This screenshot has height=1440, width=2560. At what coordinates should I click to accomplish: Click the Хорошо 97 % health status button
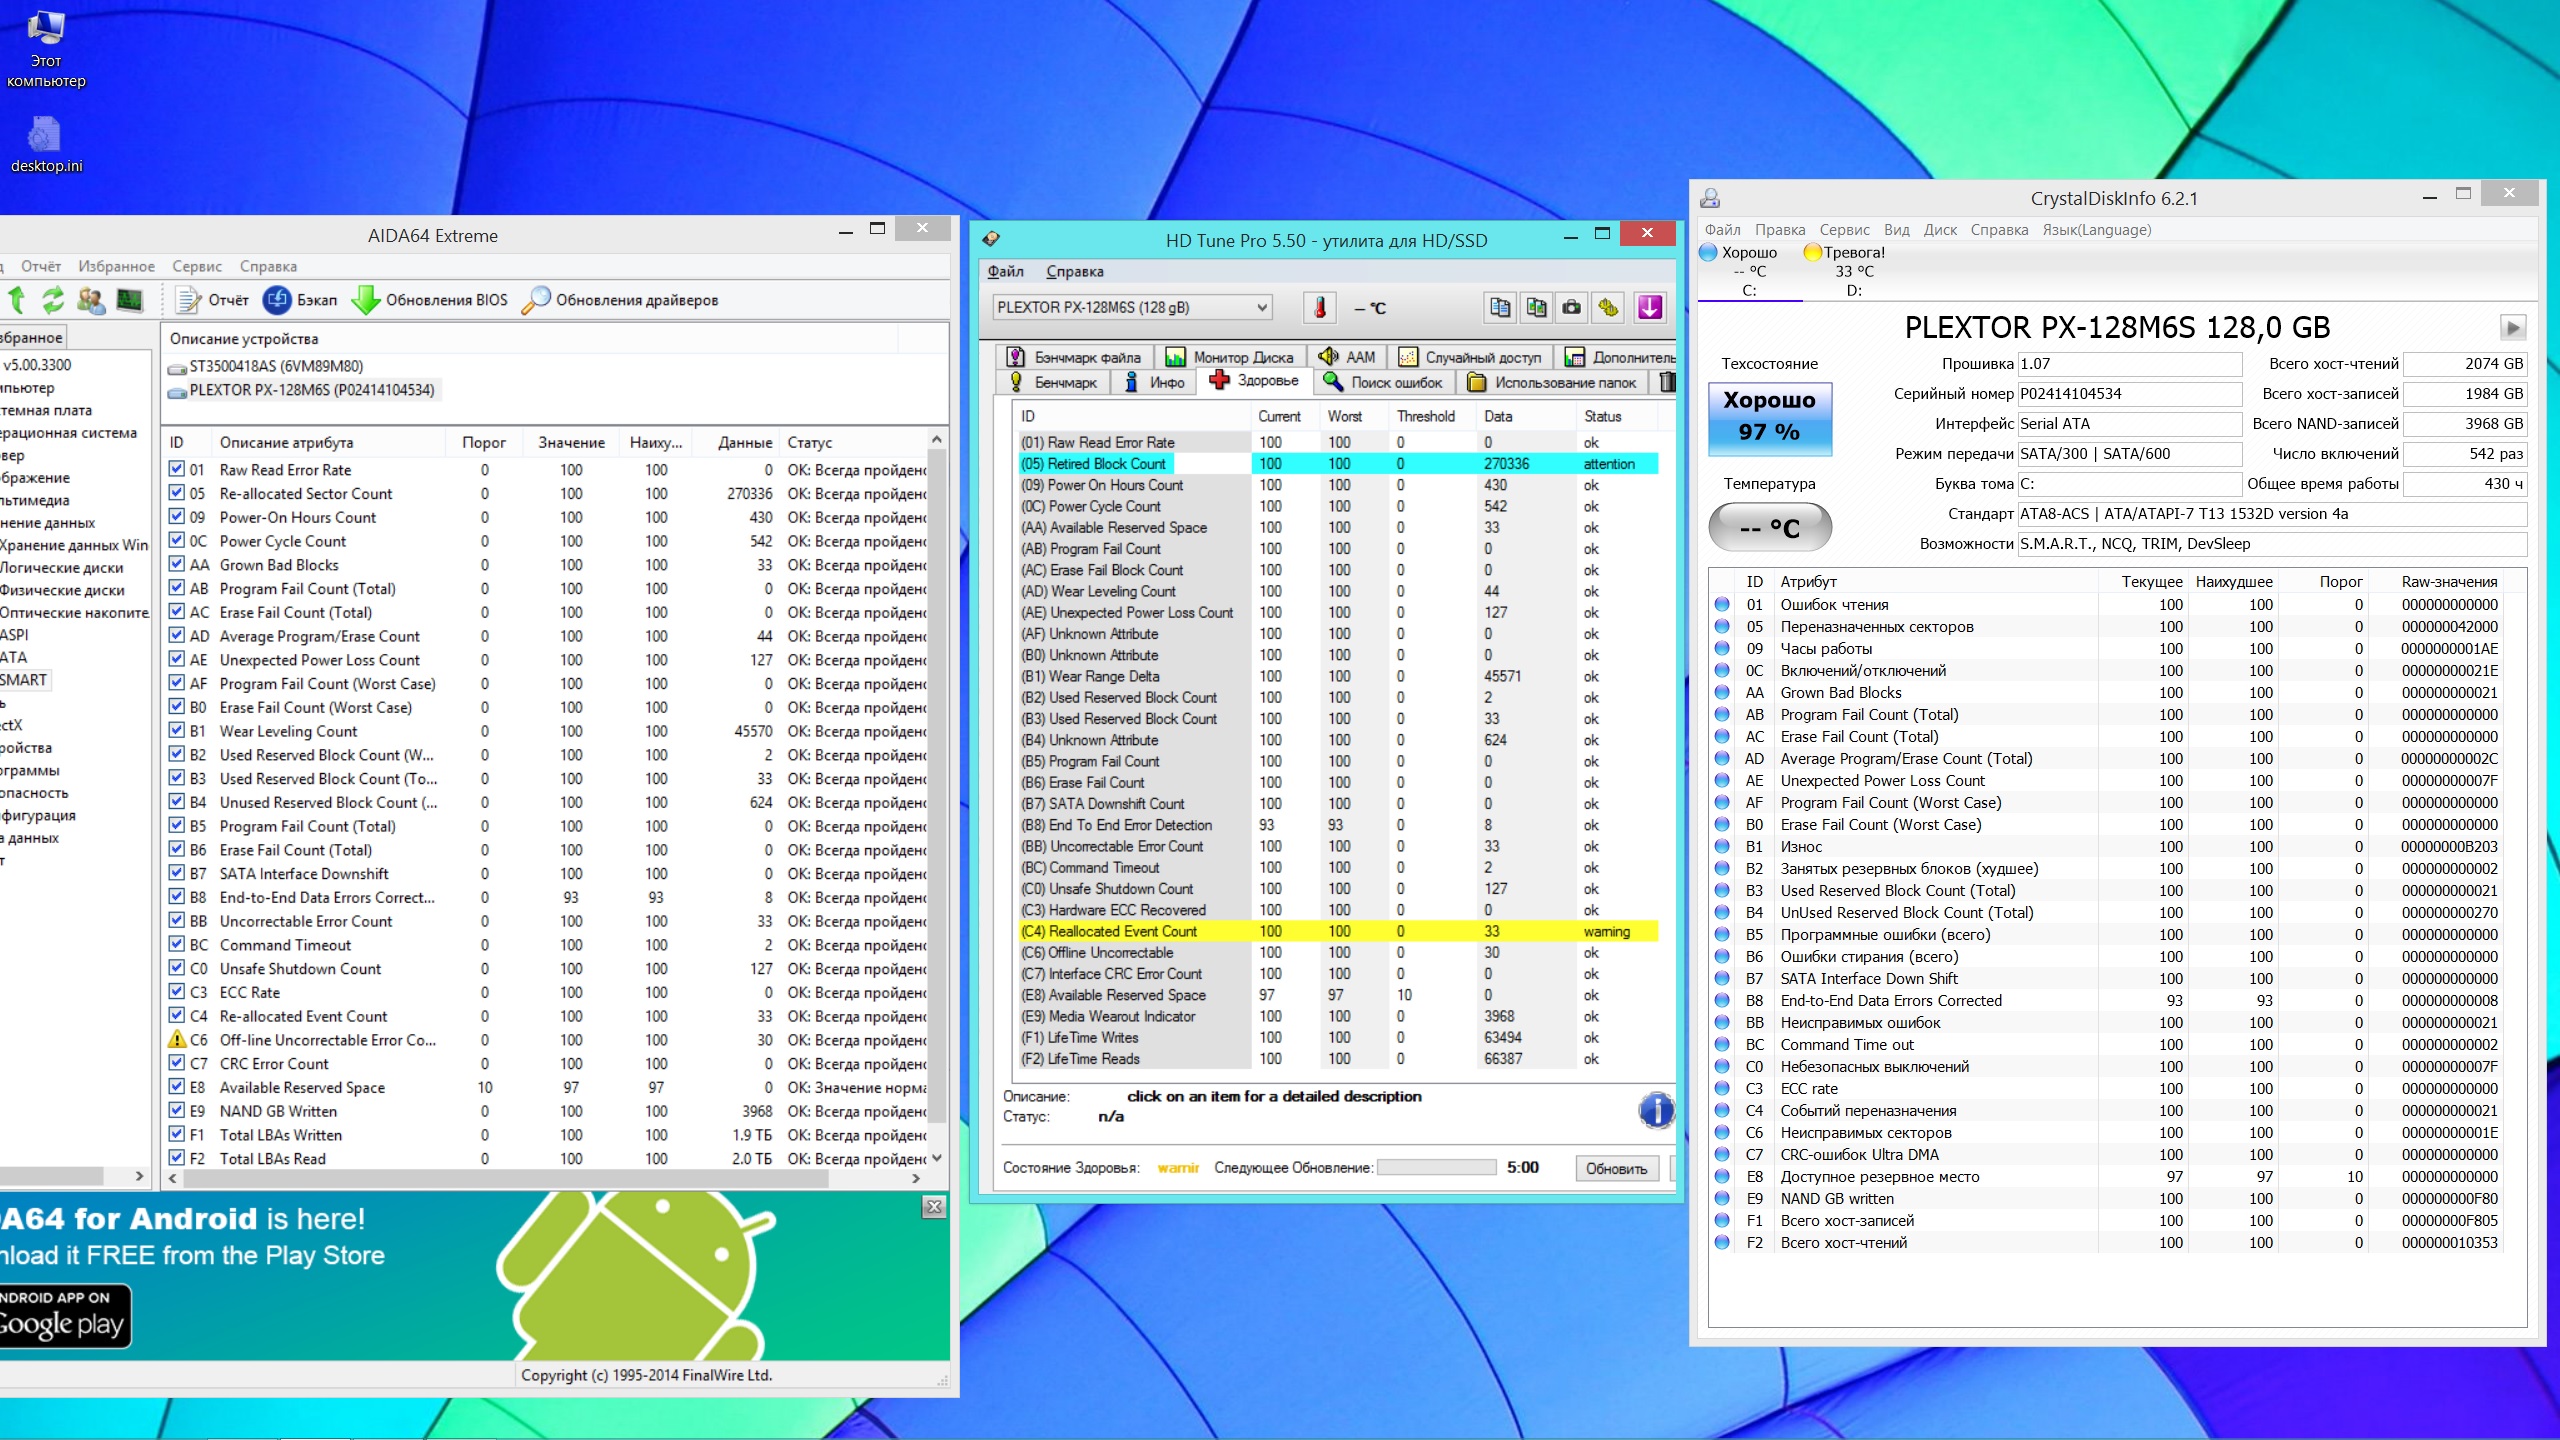tap(1769, 417)
